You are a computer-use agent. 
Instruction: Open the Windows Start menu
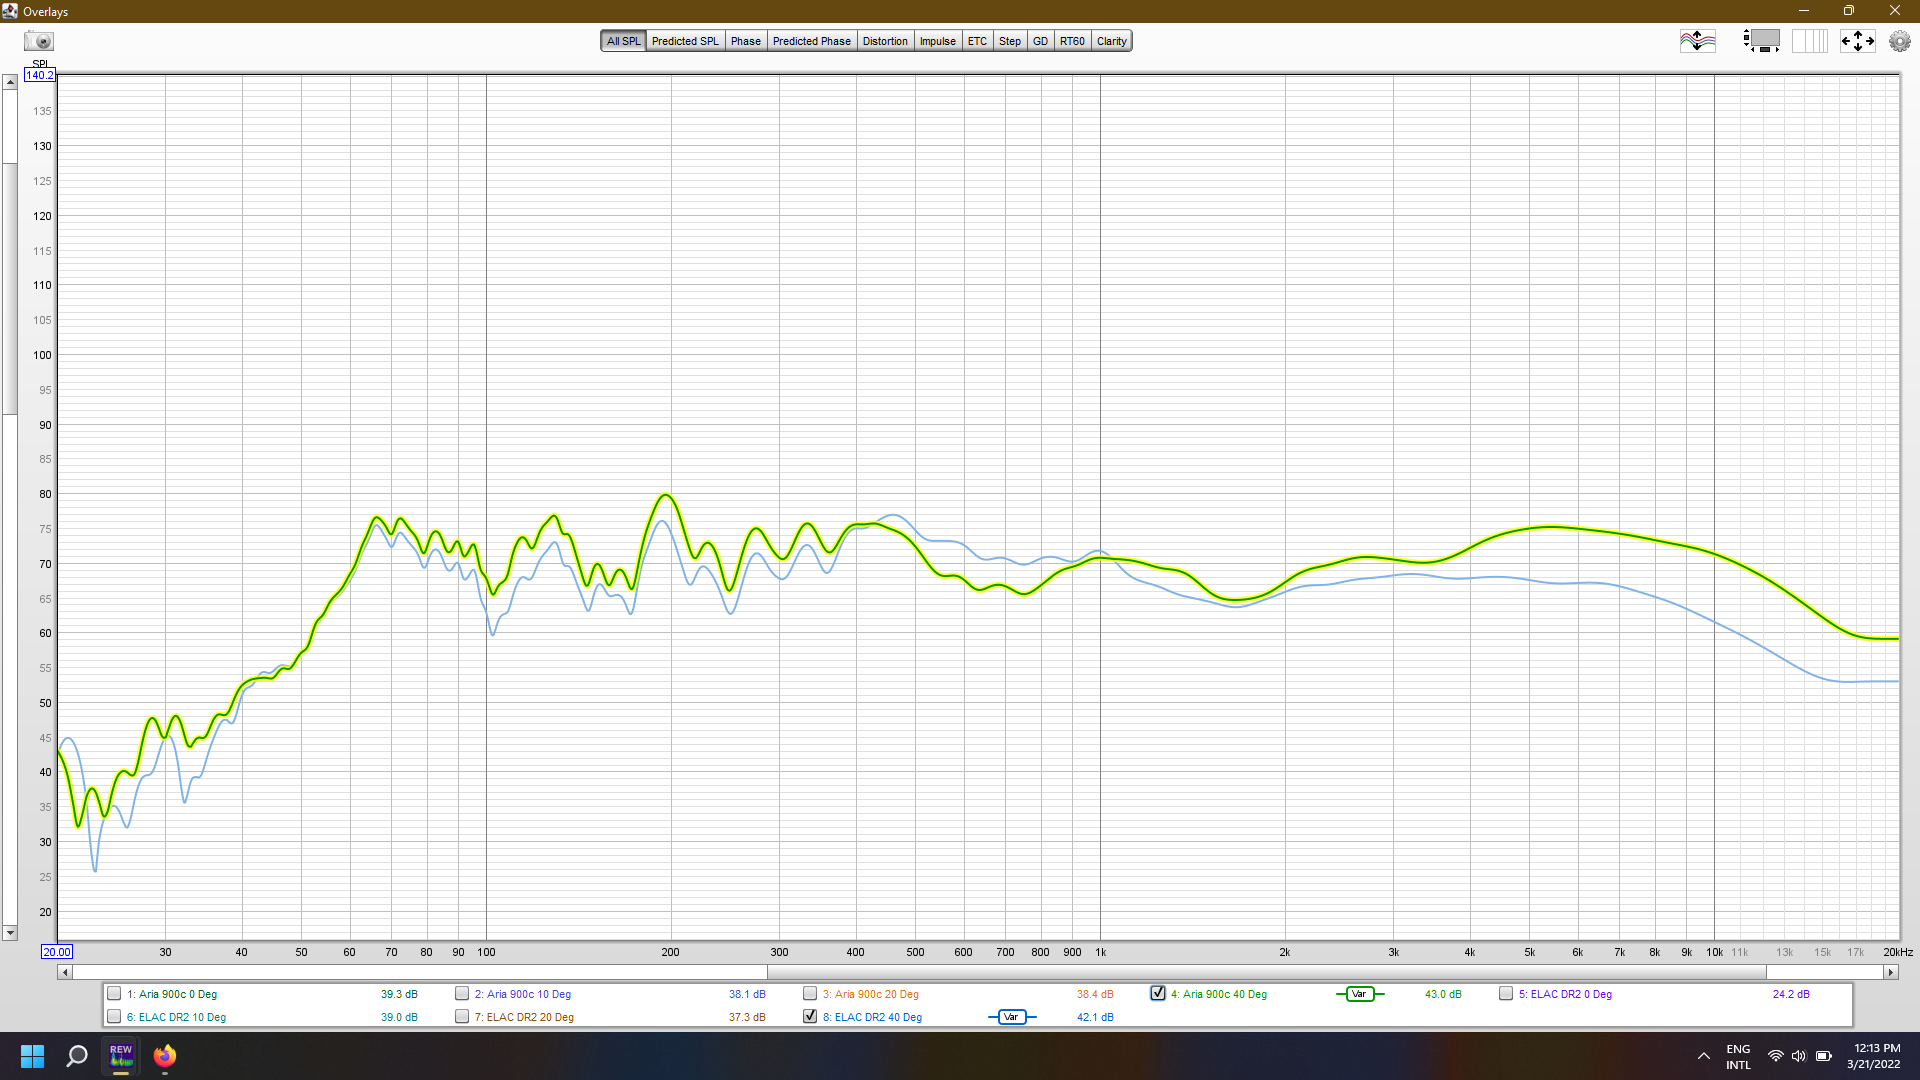point(32,1056)
